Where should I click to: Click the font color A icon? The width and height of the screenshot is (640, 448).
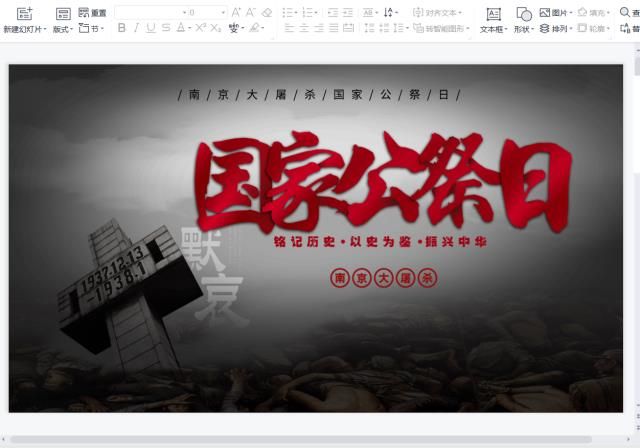click(x=181, y=28)
